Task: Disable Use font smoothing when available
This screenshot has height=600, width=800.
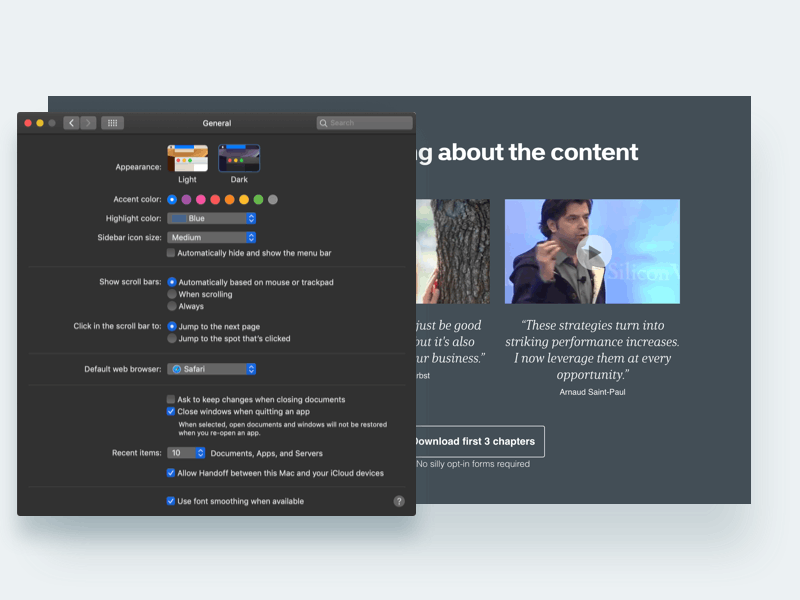Action: [170, 501]
